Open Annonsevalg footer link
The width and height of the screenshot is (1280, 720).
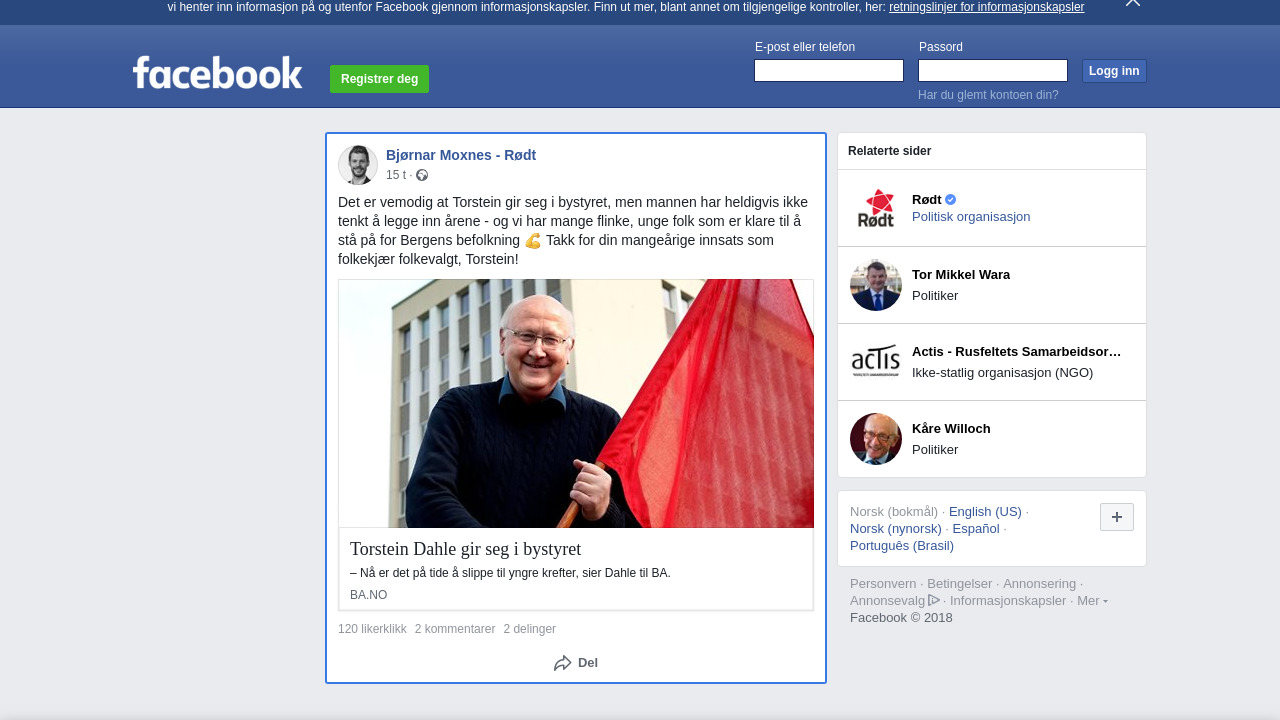(x=888, y=601)
